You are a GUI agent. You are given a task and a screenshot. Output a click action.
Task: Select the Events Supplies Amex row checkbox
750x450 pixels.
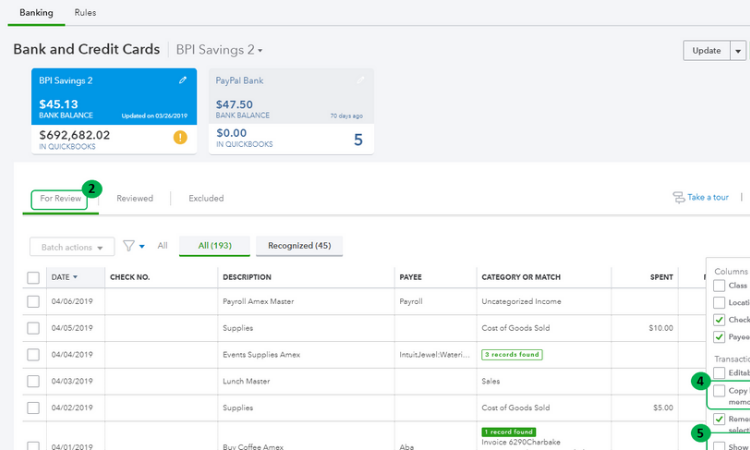(x=33, y=355)
